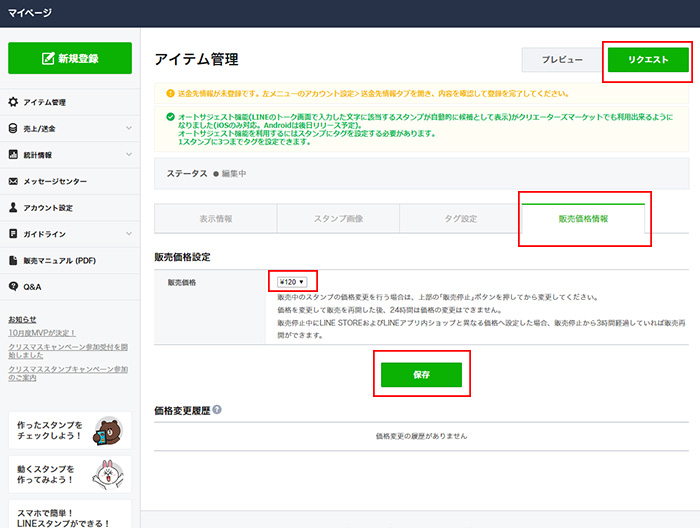Click the Q&A icon in sidebar

(x=13, y=287)
